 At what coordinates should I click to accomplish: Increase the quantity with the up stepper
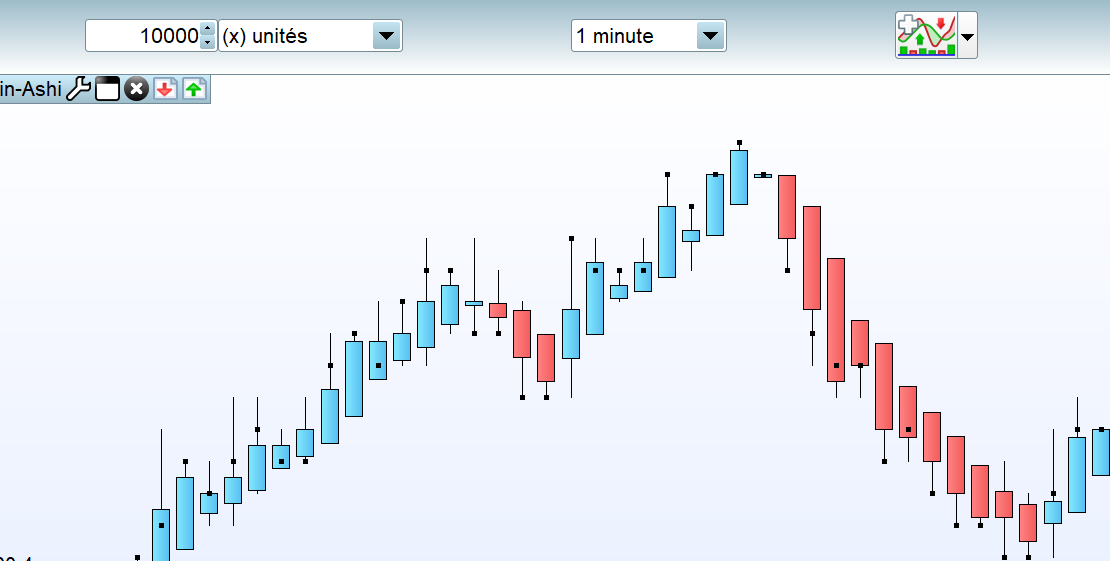[207, 29]
